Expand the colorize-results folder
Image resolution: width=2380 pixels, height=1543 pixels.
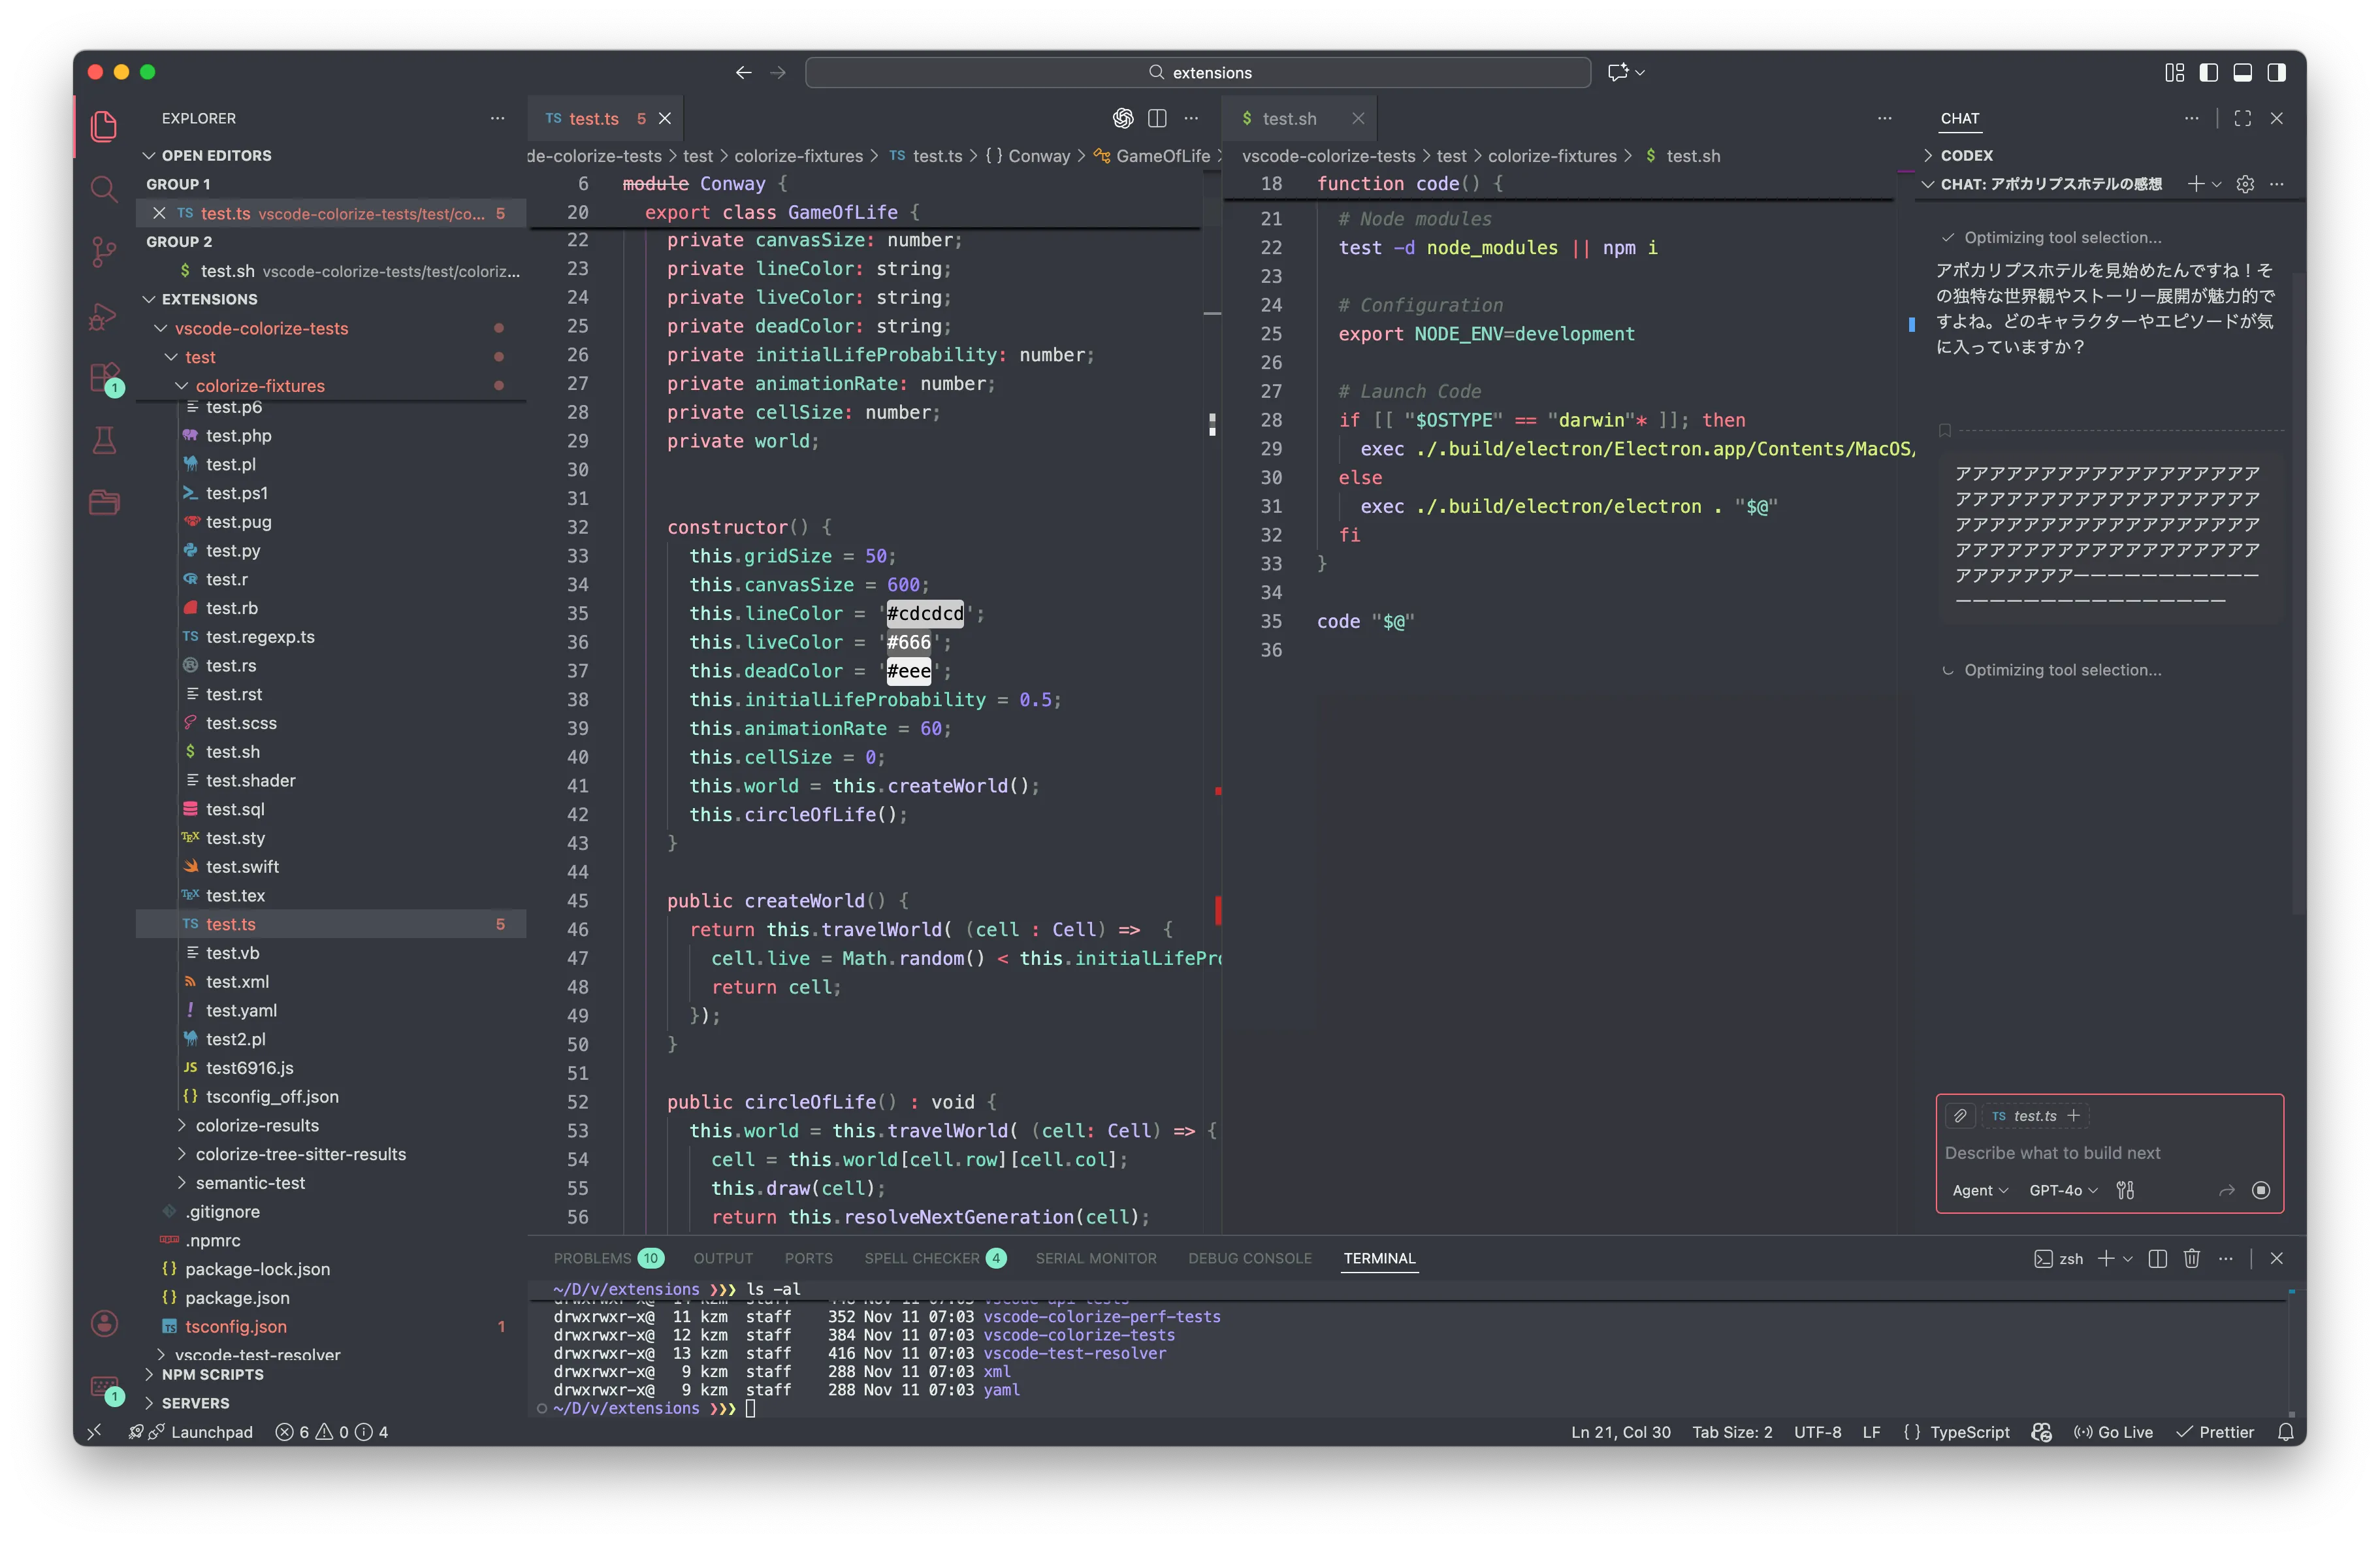coord(257,1125)
